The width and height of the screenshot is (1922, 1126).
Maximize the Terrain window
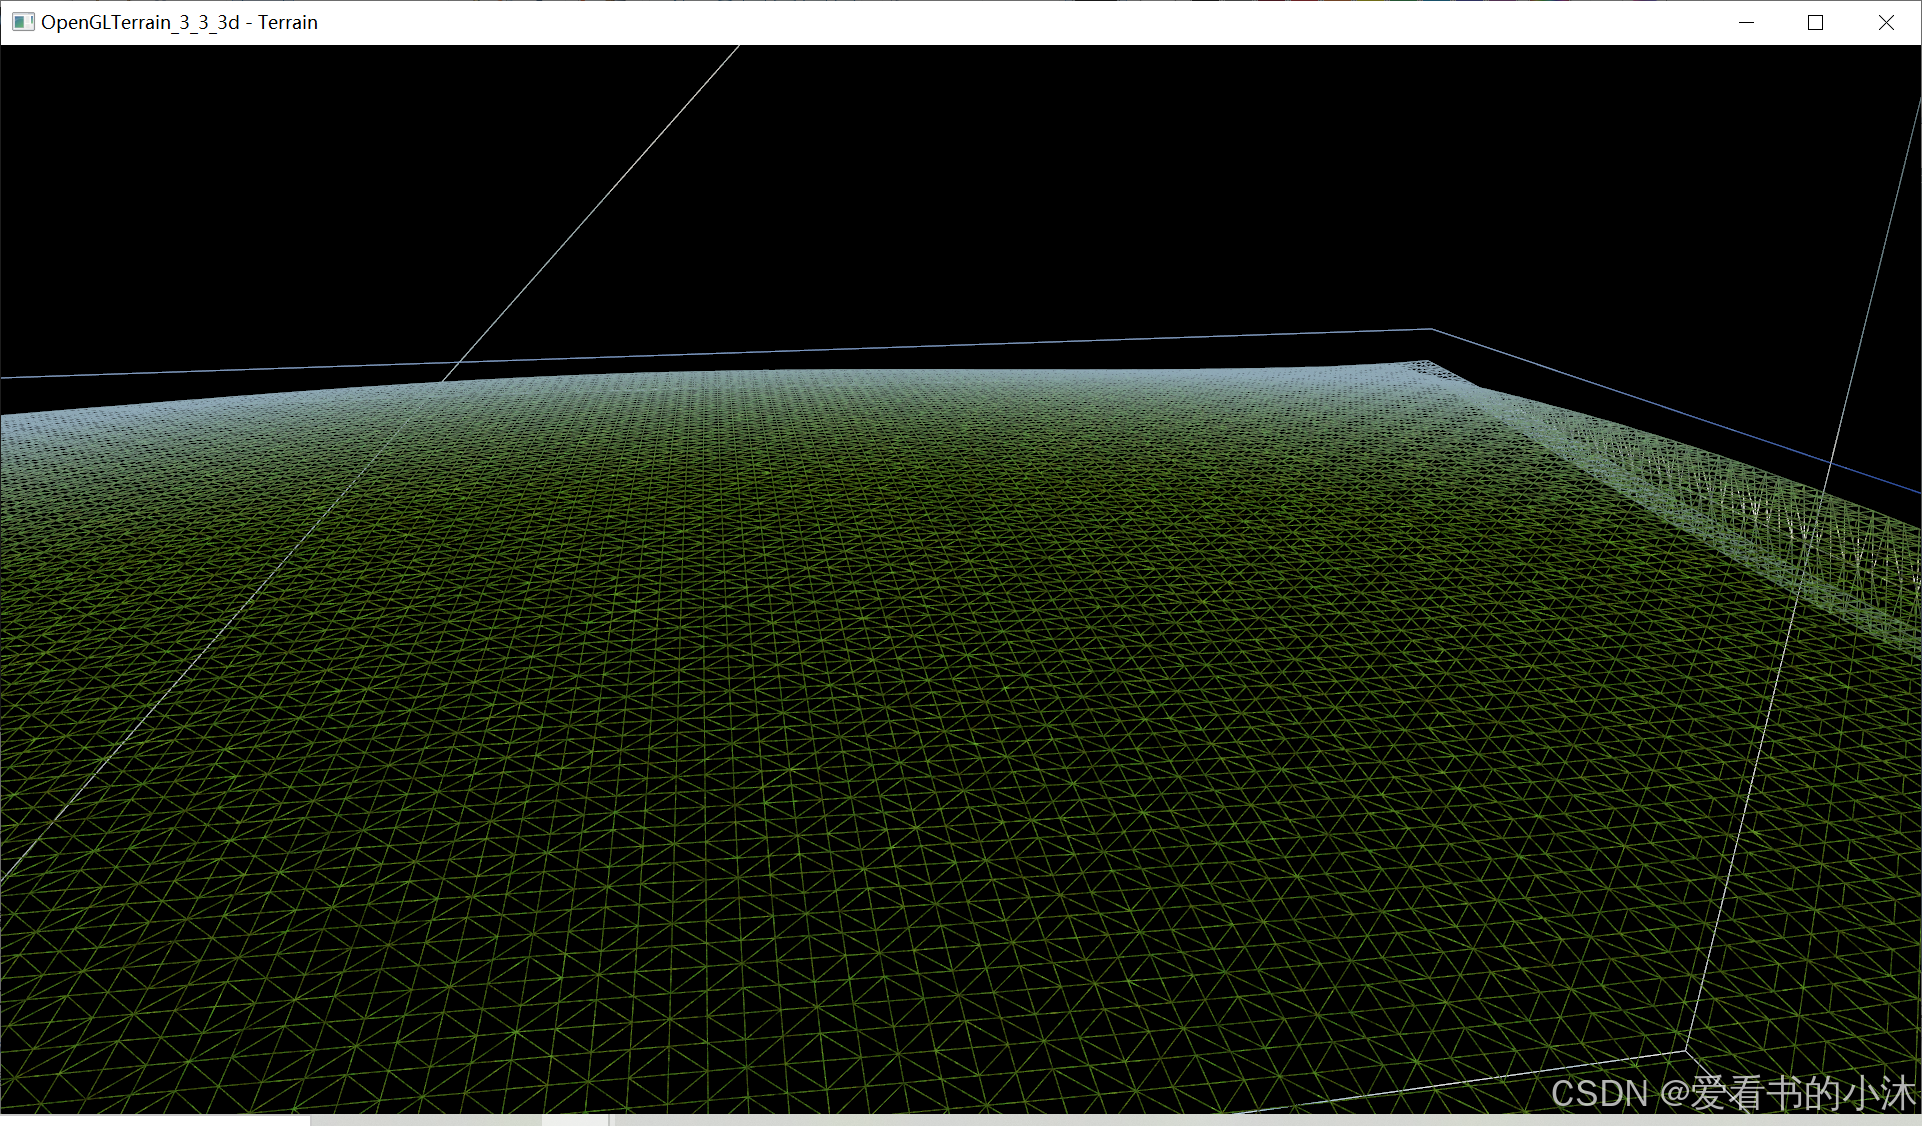[x=1815, y=22]
